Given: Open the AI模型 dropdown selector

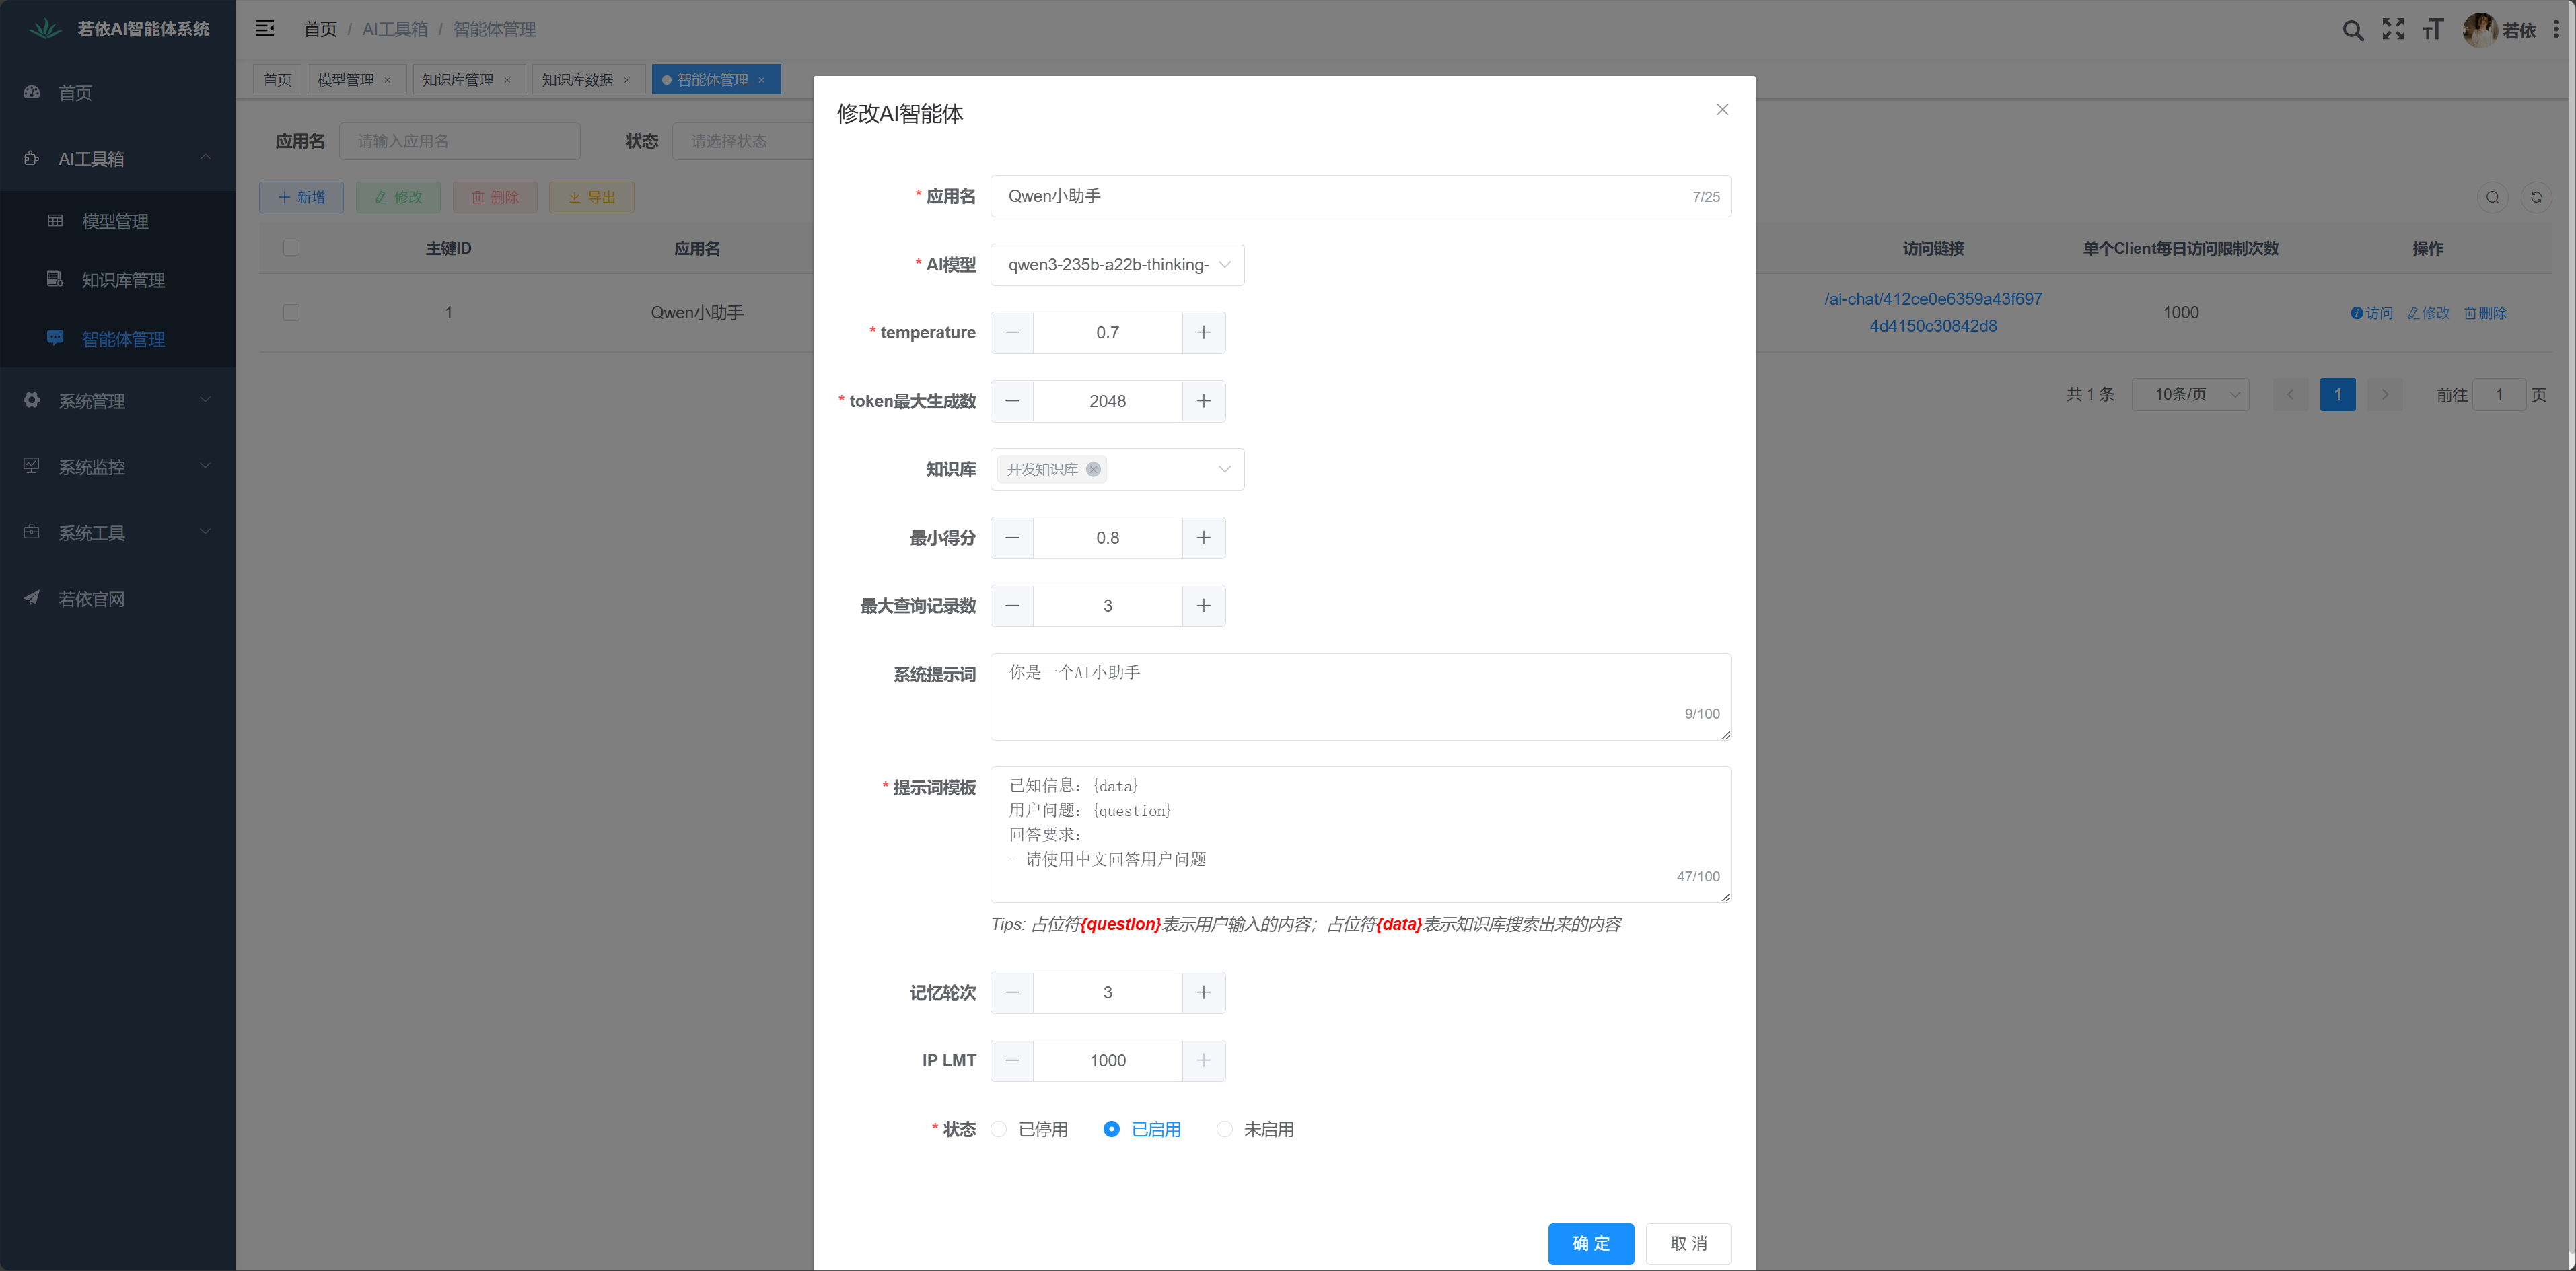Looking at the screenshot, I should 1116,265.
